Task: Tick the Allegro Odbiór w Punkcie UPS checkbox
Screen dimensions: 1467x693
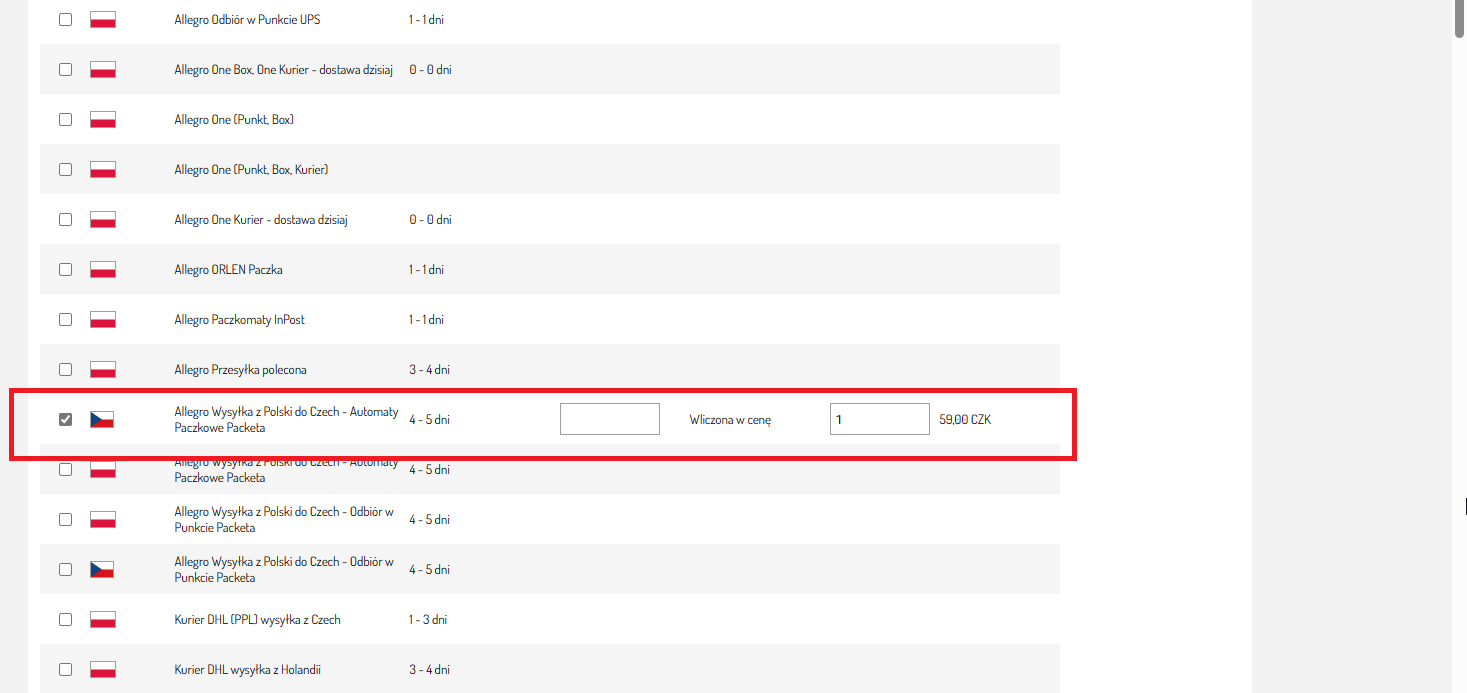Action: [65, 19]
